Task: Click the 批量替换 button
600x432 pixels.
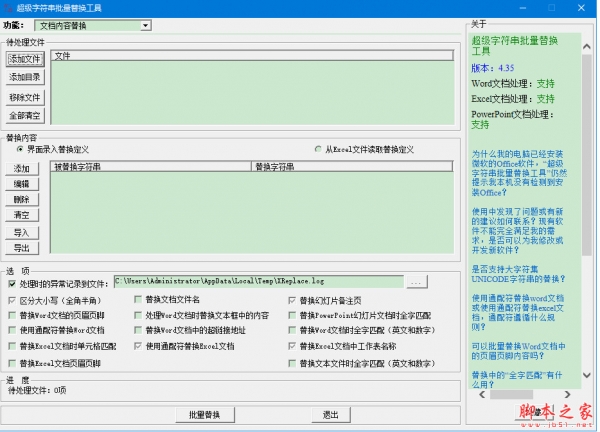Action: [x=205, y=415]
